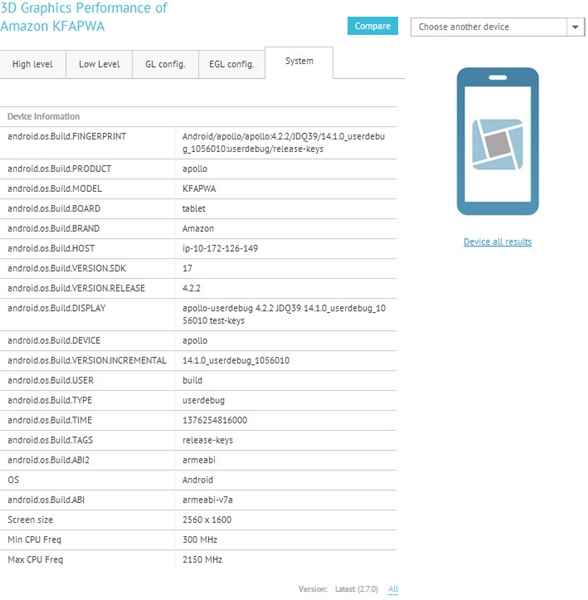
Task: Click the blue Compare button
Action: (x=372, y=26)
